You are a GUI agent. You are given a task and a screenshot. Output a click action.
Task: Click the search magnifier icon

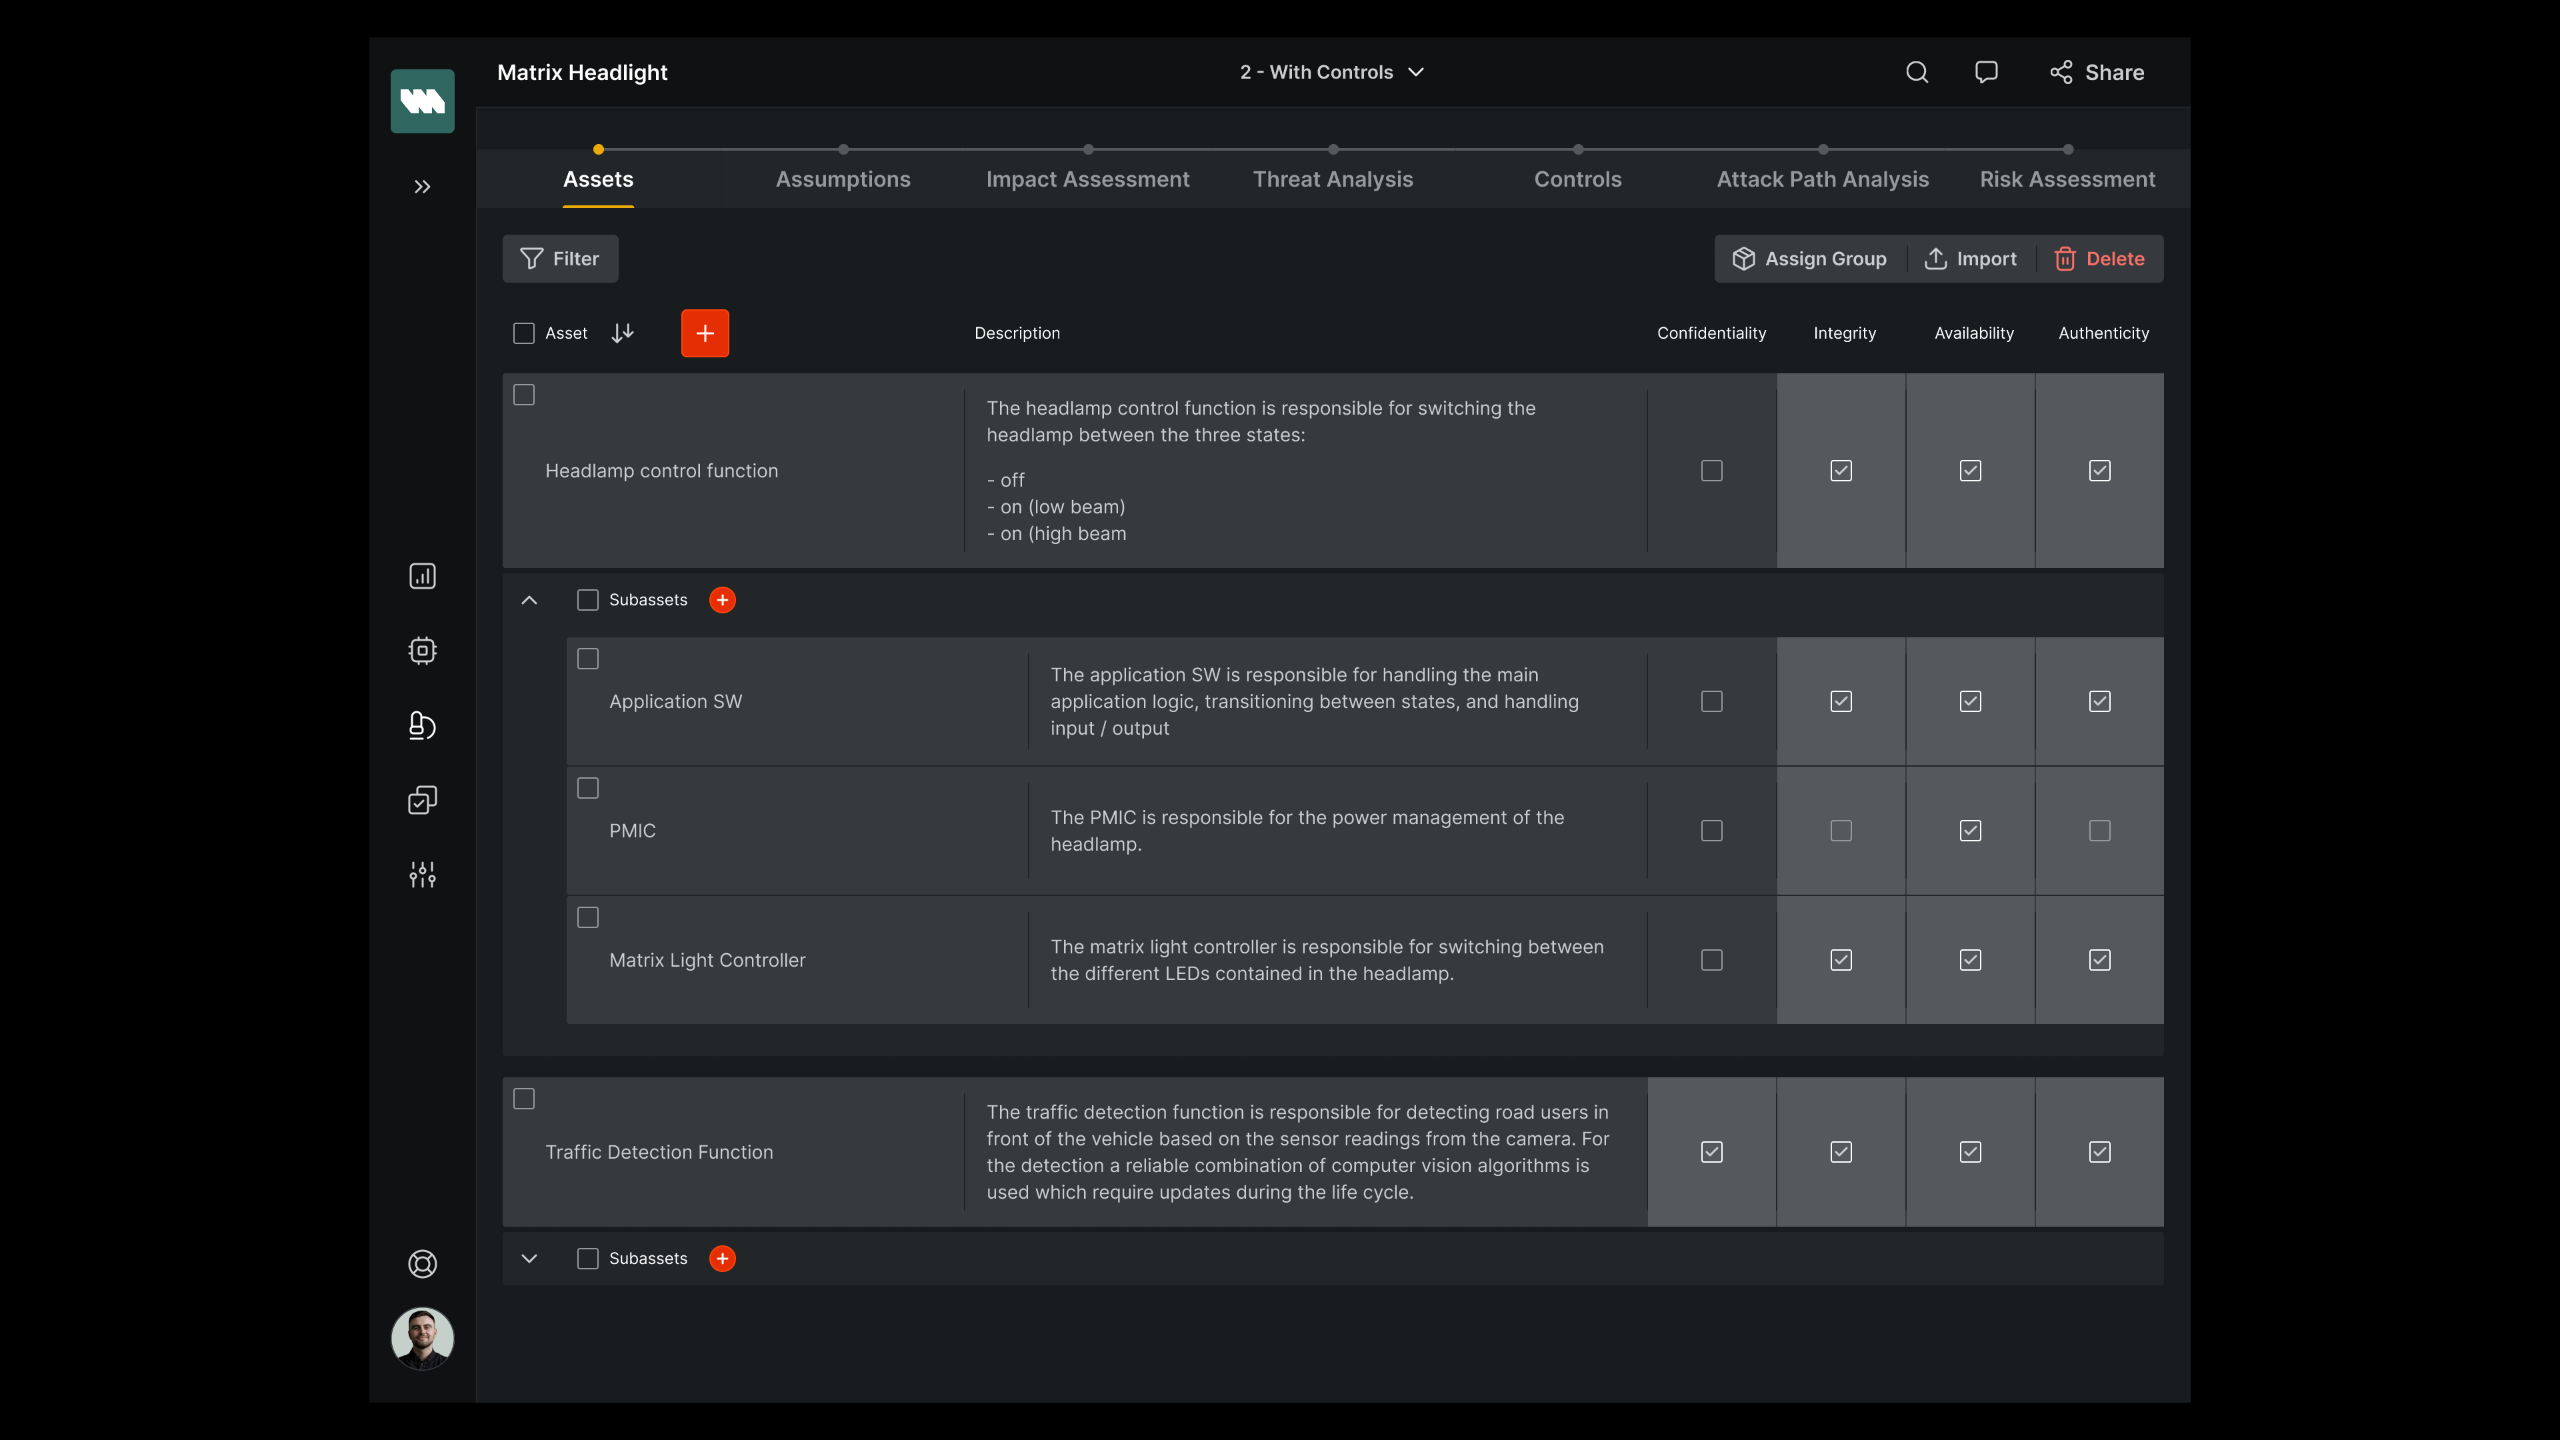pos(1916,72)
